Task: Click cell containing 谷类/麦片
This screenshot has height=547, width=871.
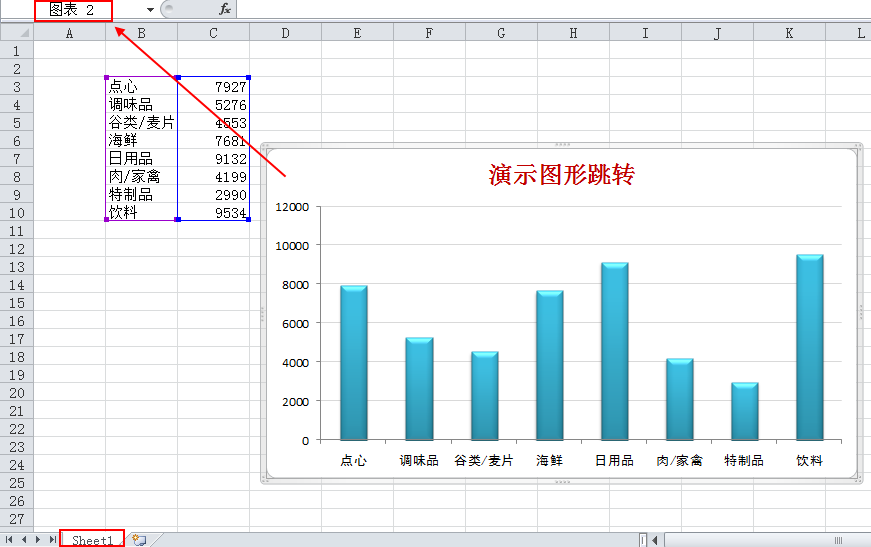Action: [142, 123]
